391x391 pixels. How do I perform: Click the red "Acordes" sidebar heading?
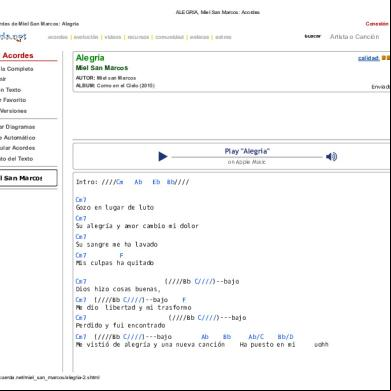click(x=18, y=55)
